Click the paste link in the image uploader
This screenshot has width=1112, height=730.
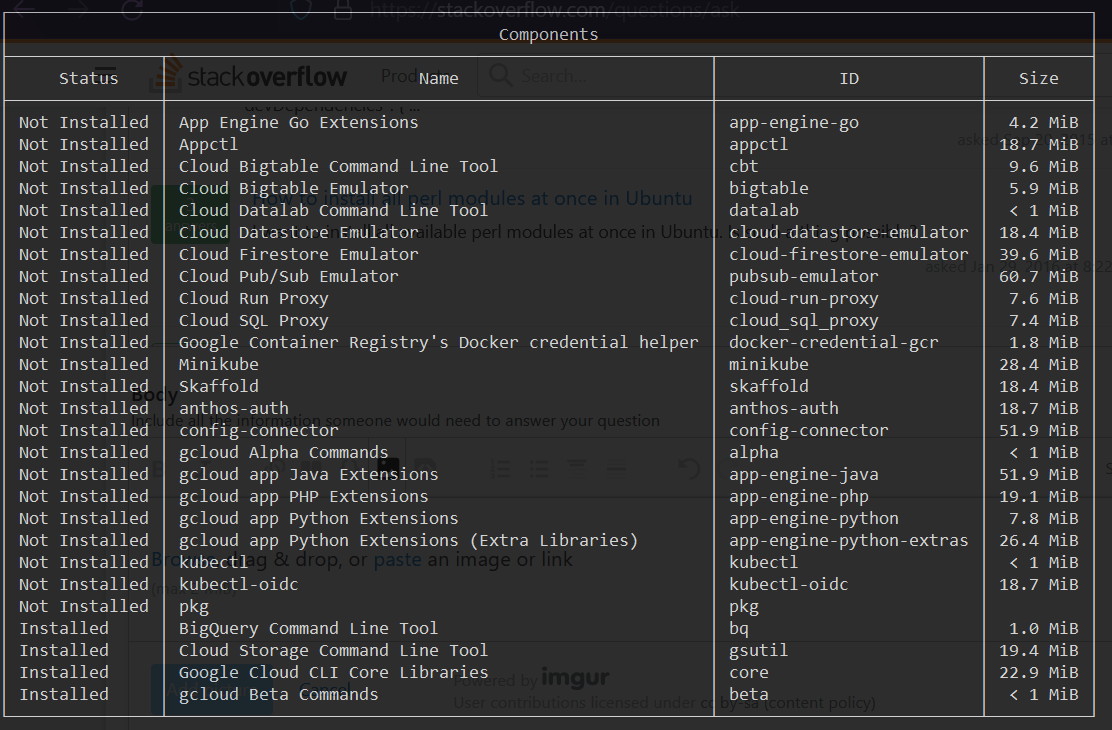pyautogui.click(x=398, y=559)
